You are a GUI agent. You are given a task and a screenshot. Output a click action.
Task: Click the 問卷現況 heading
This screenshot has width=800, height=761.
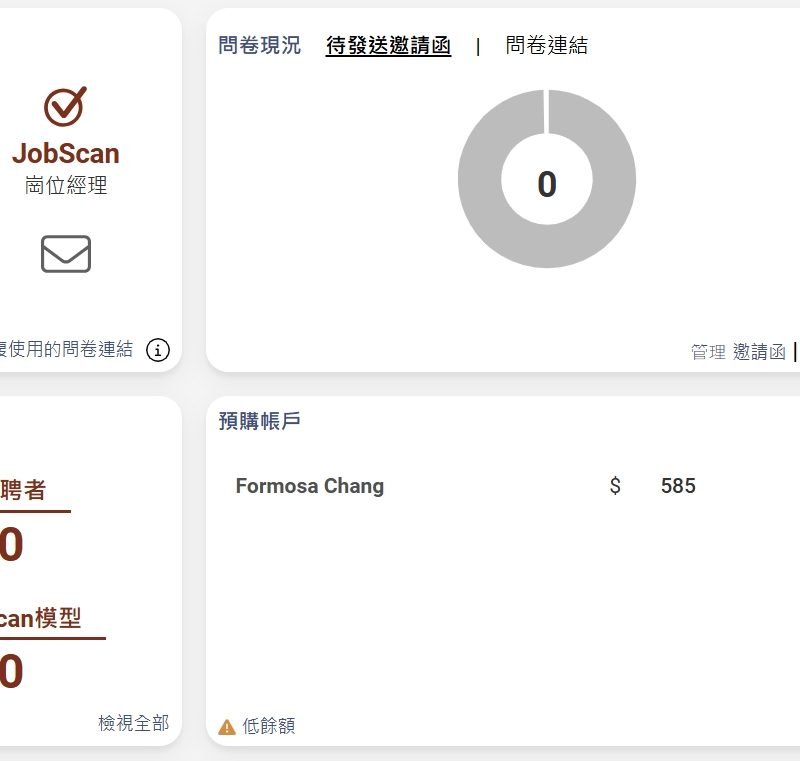pyautogui.click(x=260, y=45)
